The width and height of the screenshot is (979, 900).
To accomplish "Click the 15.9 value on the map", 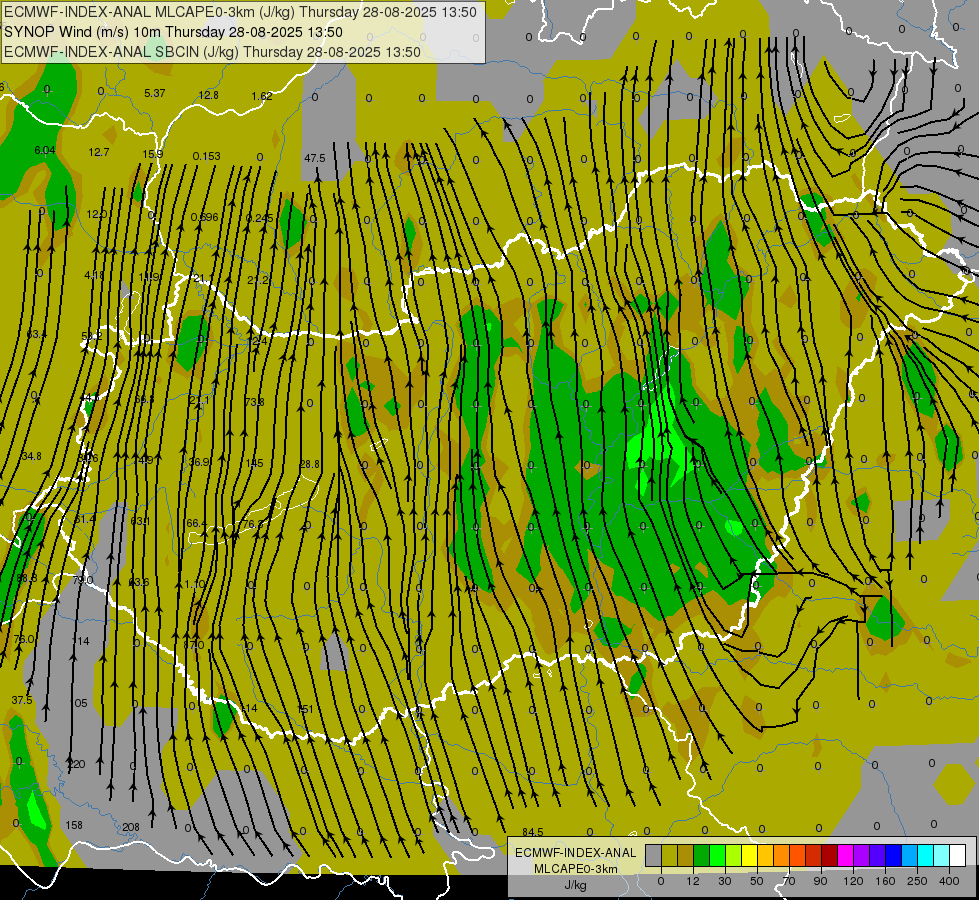I will [152, 154].
